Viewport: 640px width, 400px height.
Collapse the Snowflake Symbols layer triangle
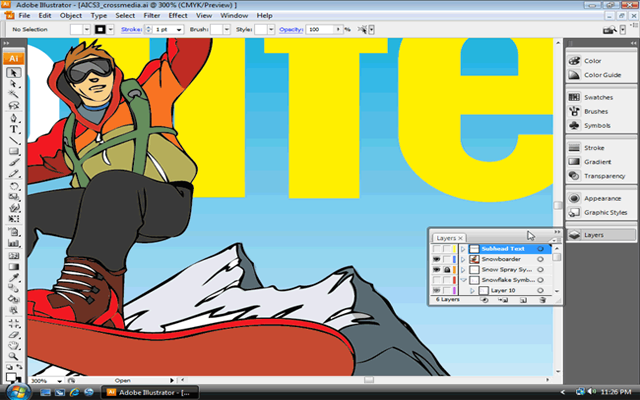(463, 280)
